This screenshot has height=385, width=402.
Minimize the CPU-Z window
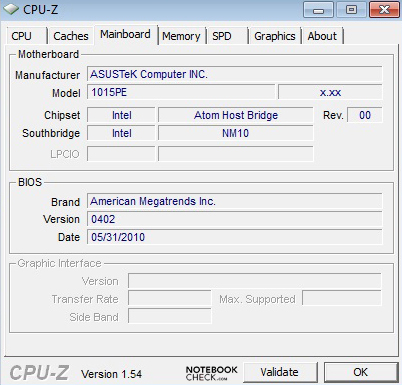coord(318,10)
